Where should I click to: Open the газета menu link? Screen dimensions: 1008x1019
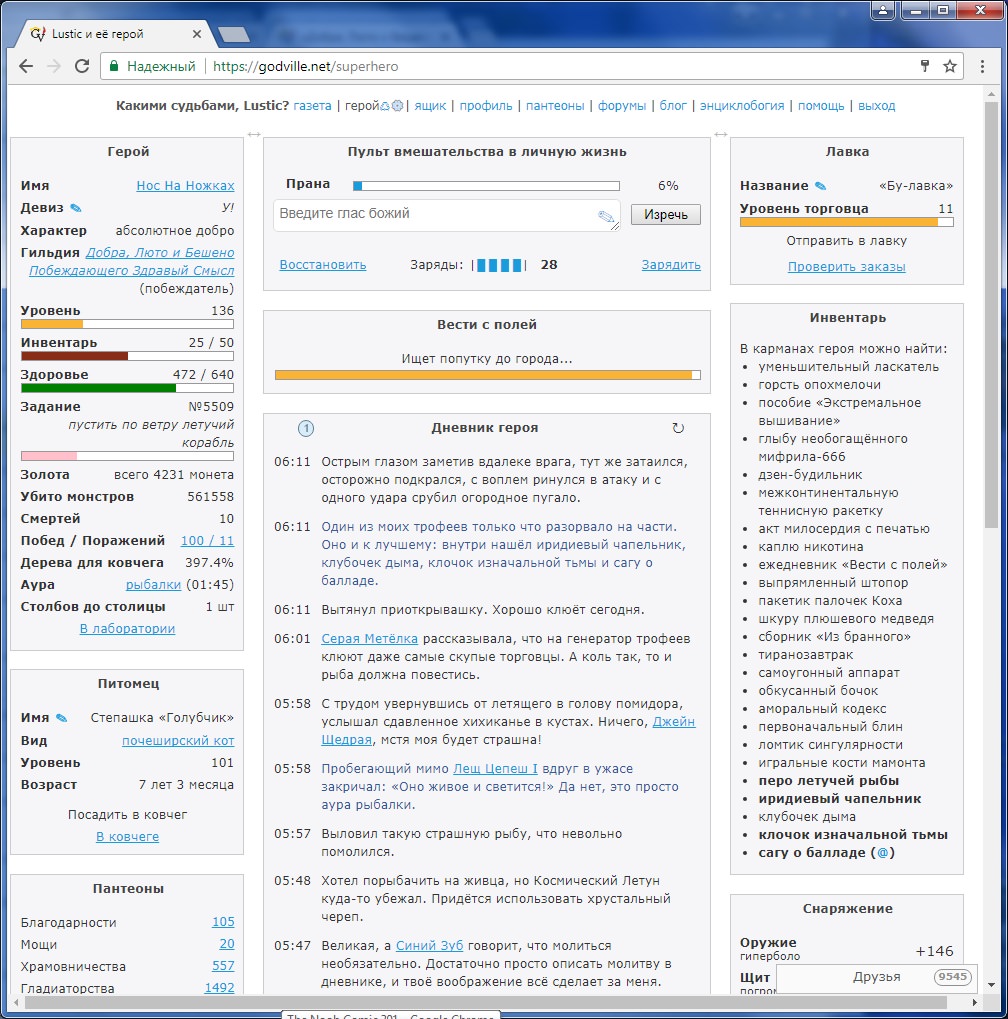[312, 106]
